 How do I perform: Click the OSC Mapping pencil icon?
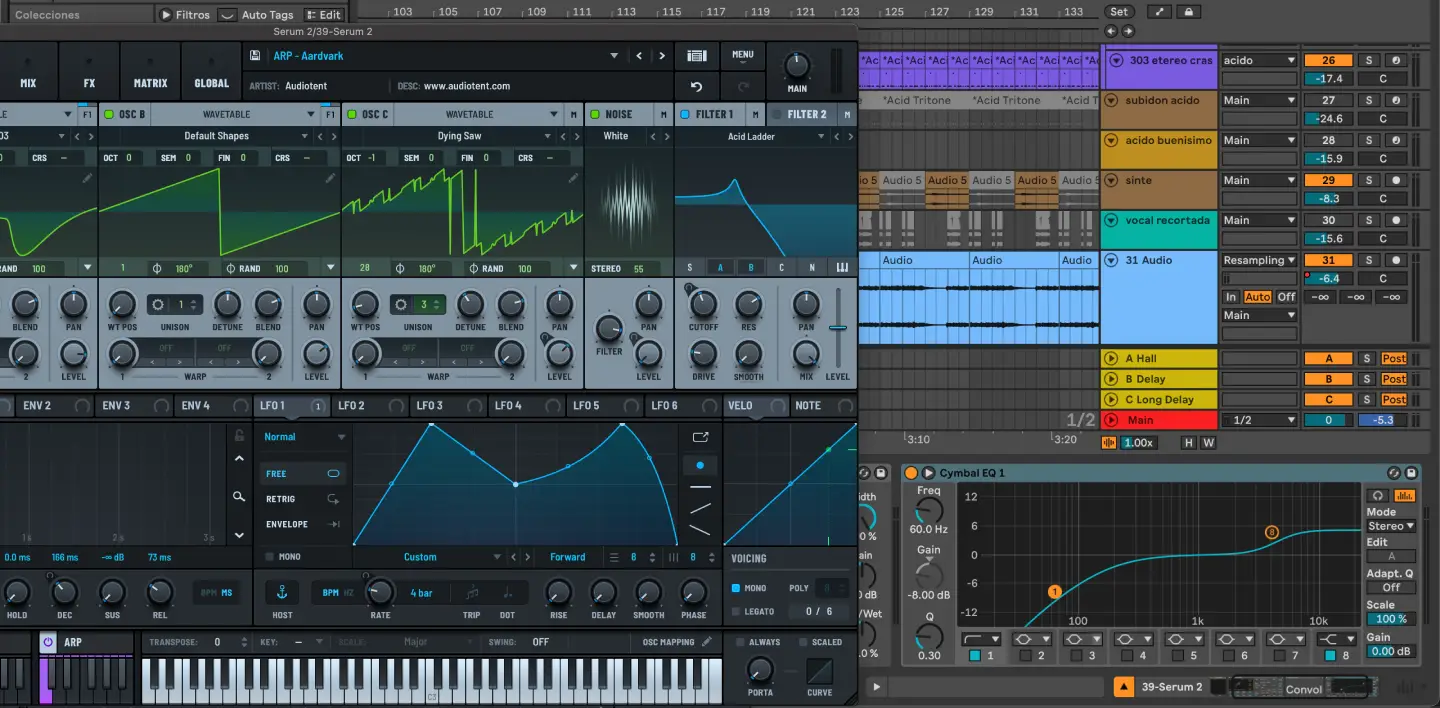tap(707, 642)
